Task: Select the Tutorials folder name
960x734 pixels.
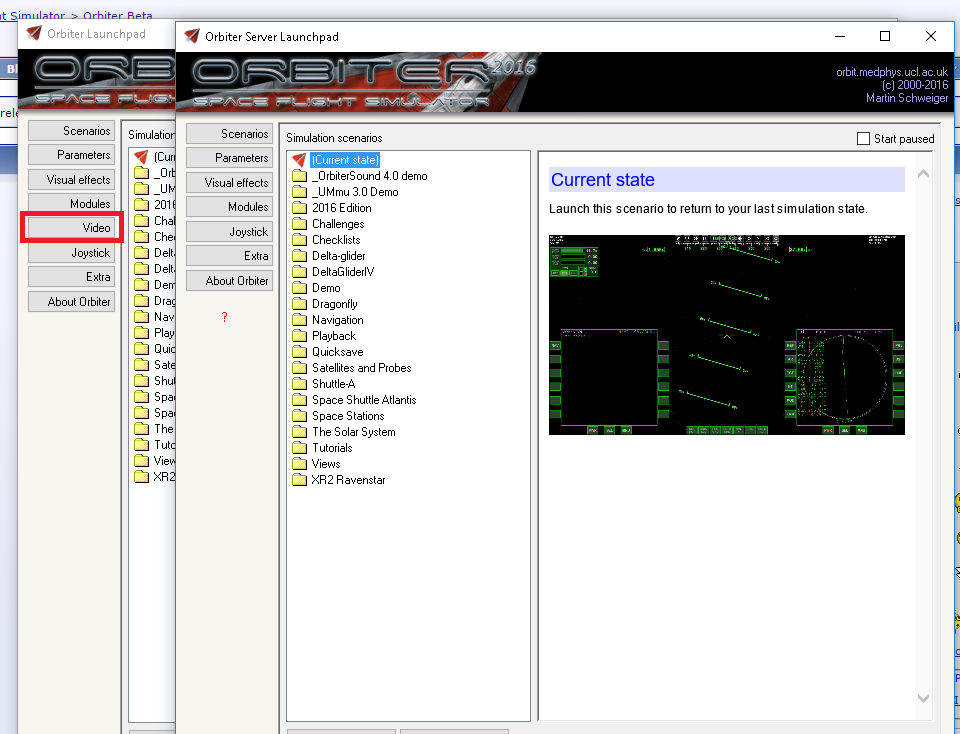Action: click(332, 448)
